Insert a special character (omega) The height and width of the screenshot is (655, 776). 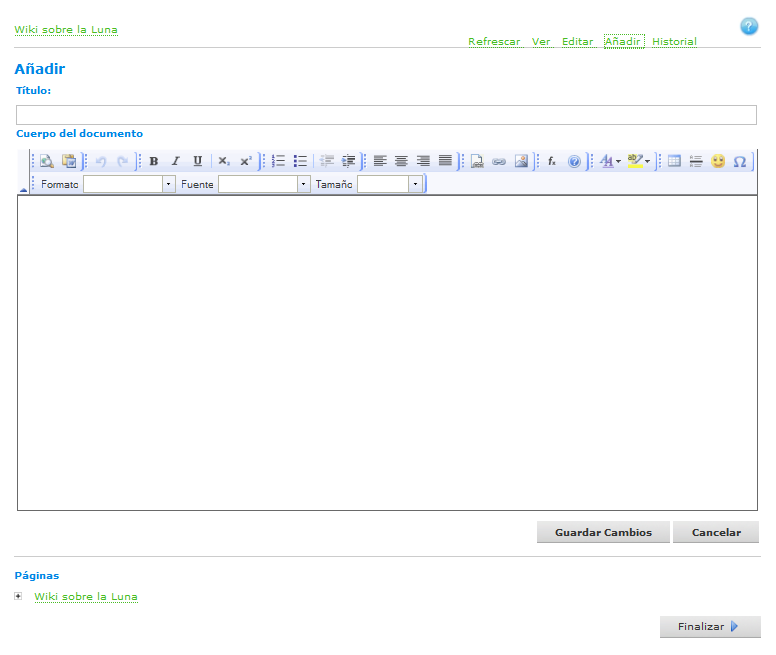click(740, 161)
